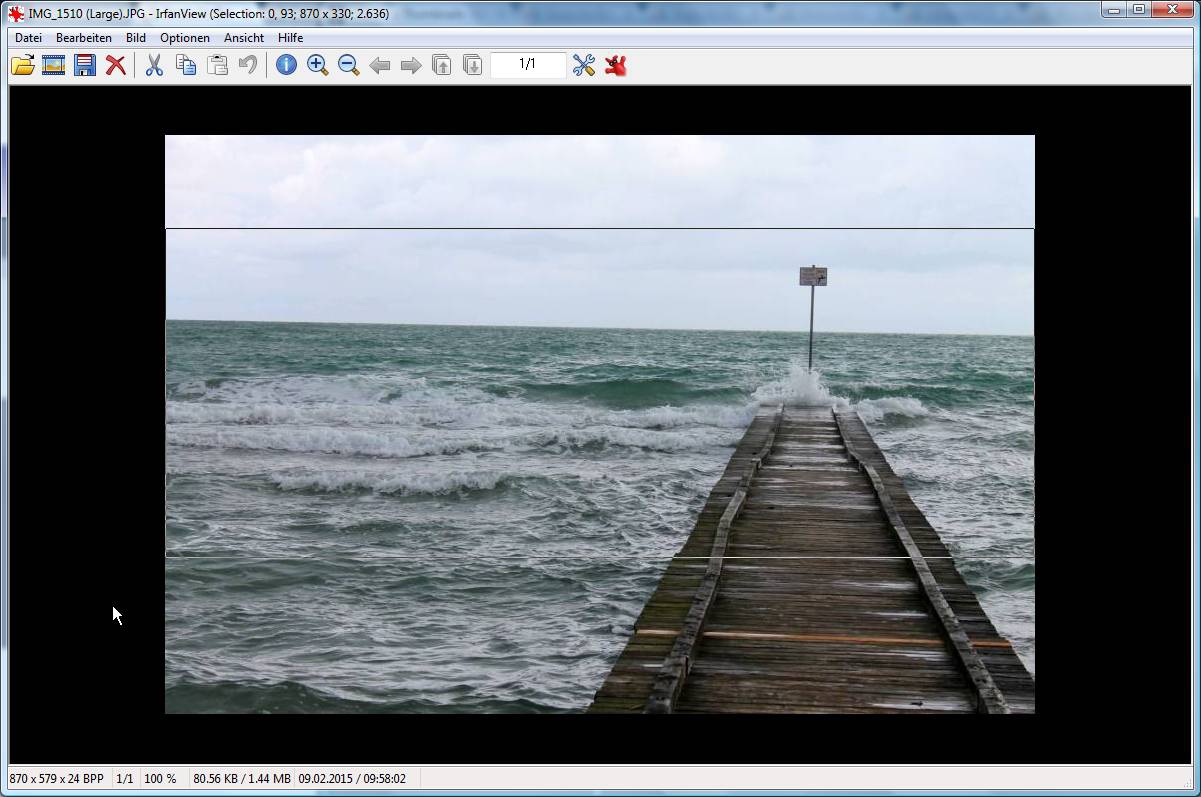This screenshot has width=1201, height=797.
Task: Click status bar text 80.56 KB / 1.44 MB
Action: pyautogui.click(x=242, y=779)
